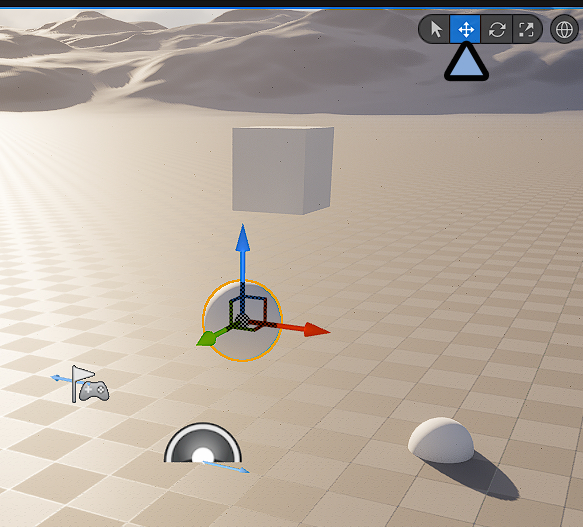Activate the Select mode cursor tool
Screen dimensions: 583x527
click(x=435, y=29)
